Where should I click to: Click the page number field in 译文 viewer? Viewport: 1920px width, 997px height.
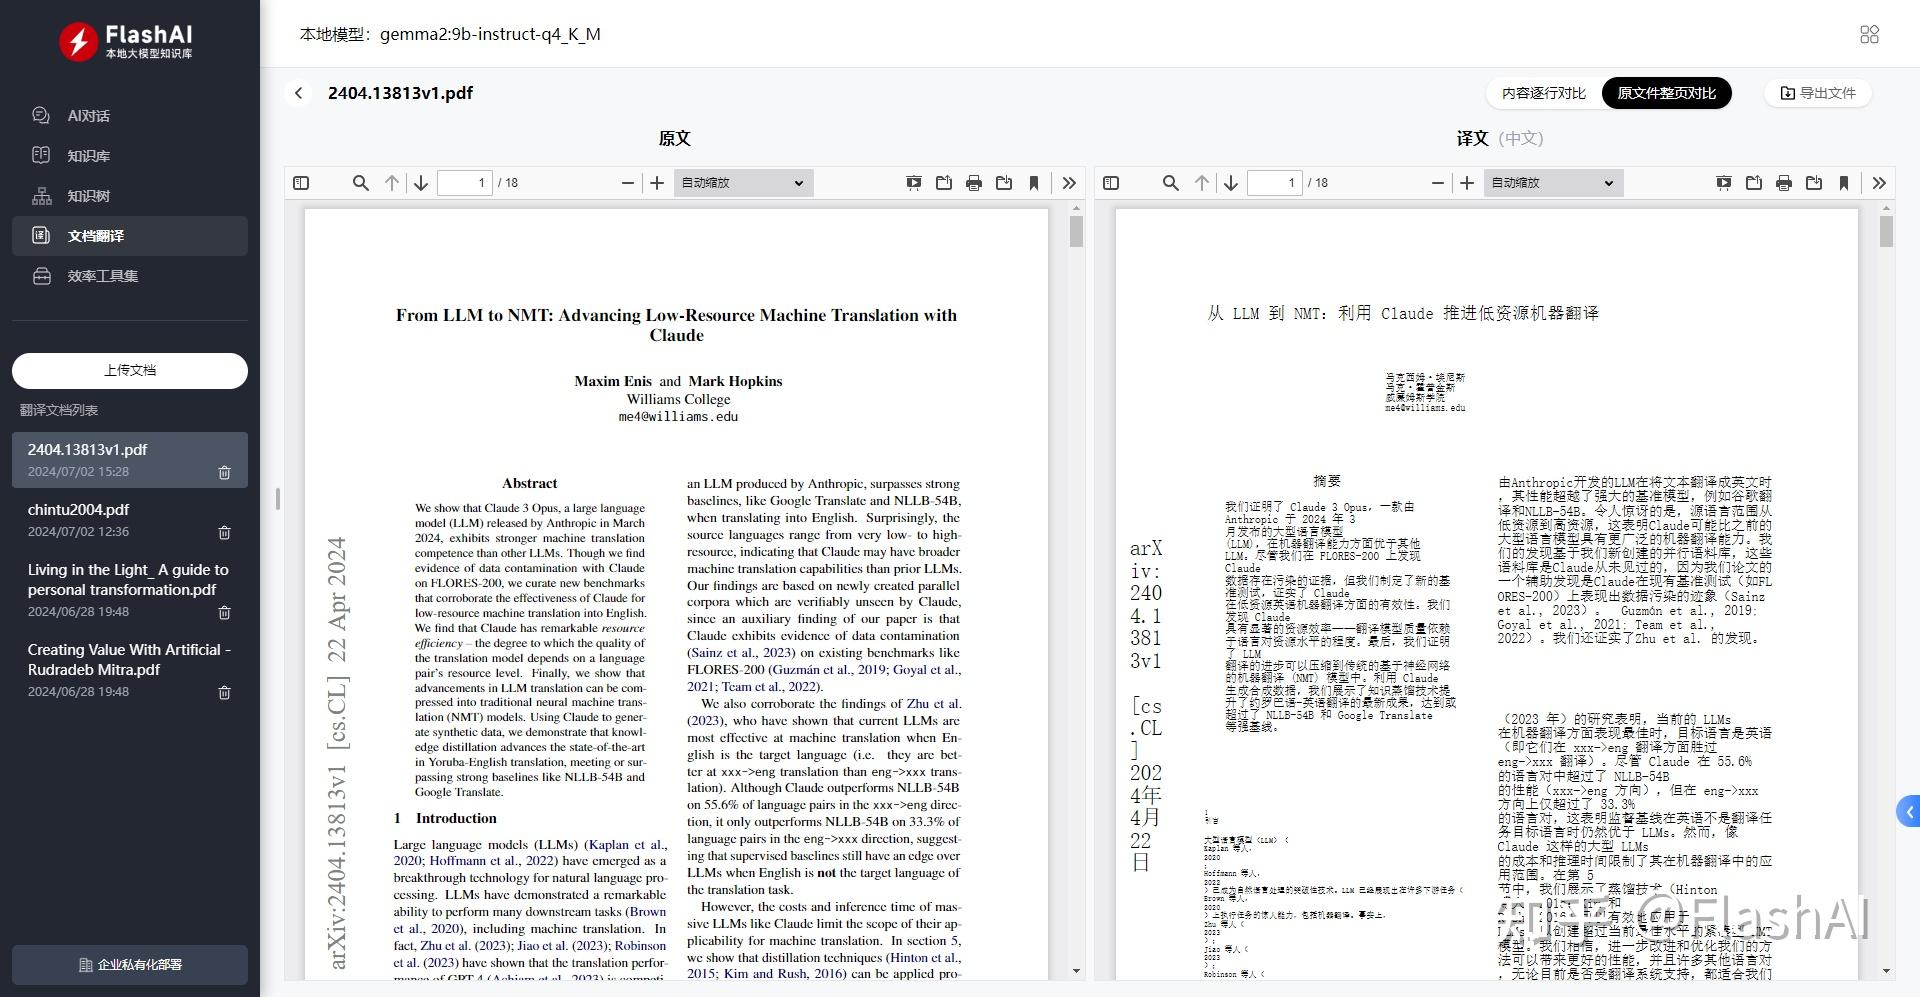pyautogui.click(x=1275, y=183)
